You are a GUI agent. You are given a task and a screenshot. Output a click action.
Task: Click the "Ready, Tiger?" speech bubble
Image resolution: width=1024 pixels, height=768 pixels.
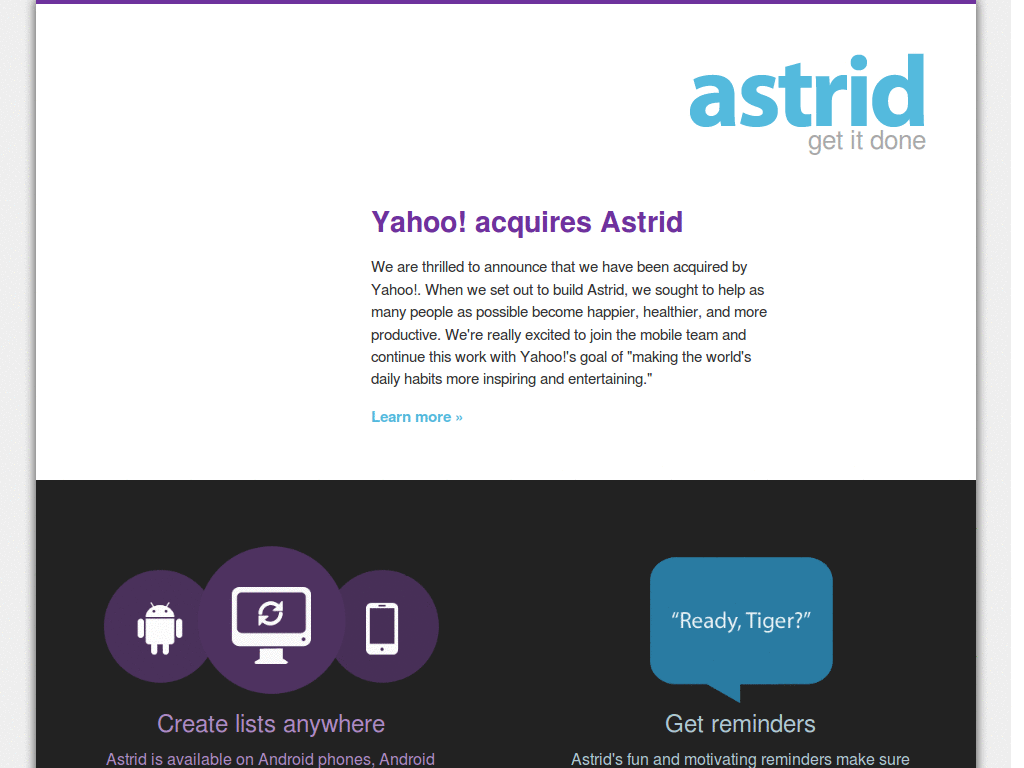click(741, 629)
